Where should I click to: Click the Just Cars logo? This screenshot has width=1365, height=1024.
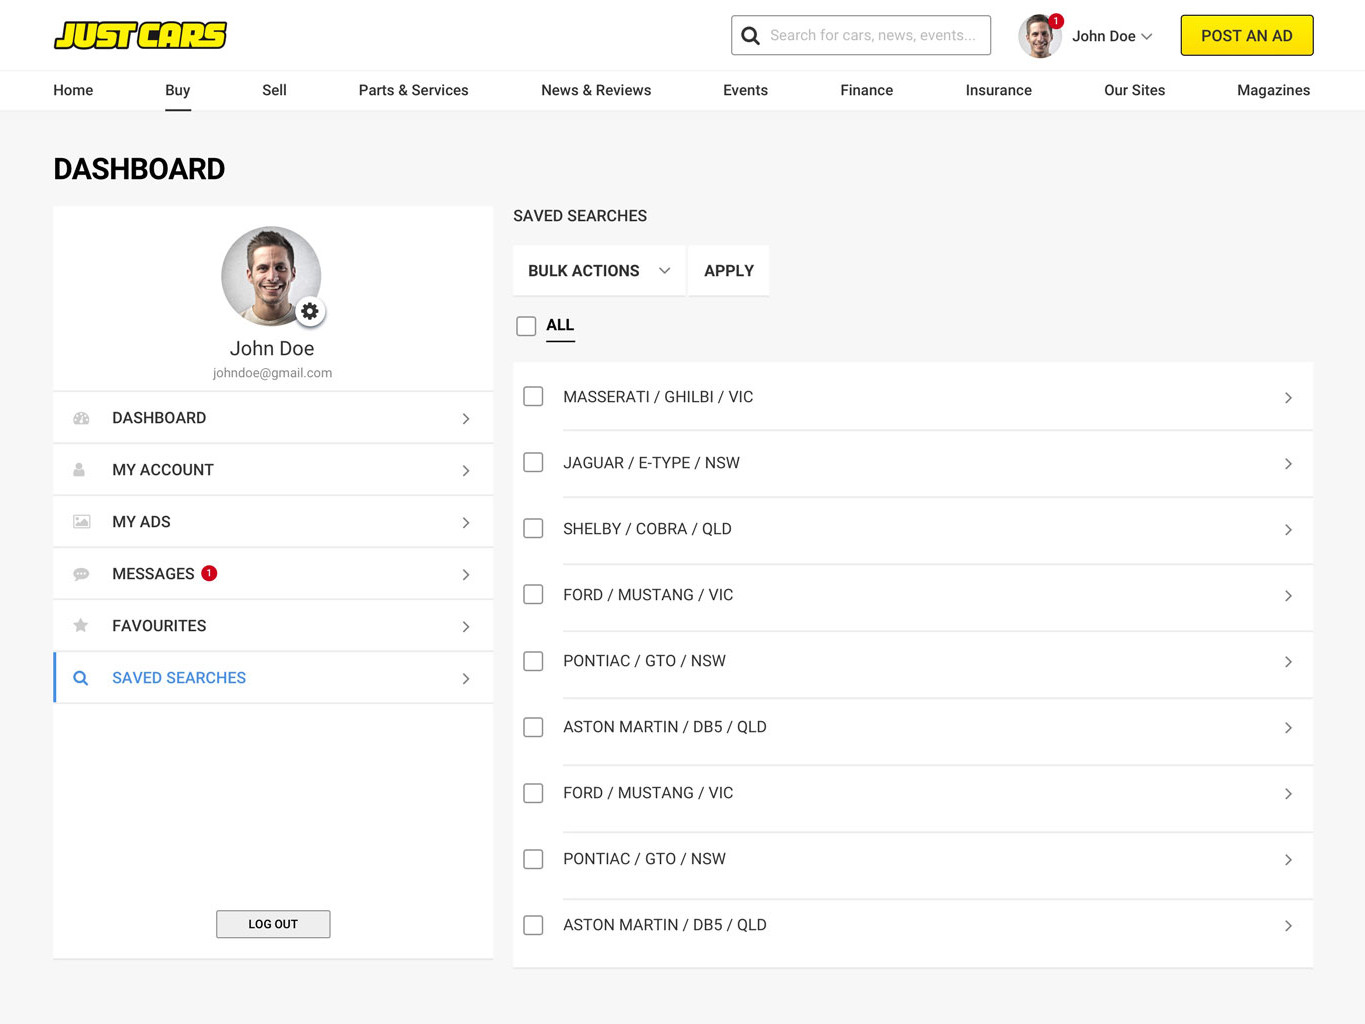[140, 35]
